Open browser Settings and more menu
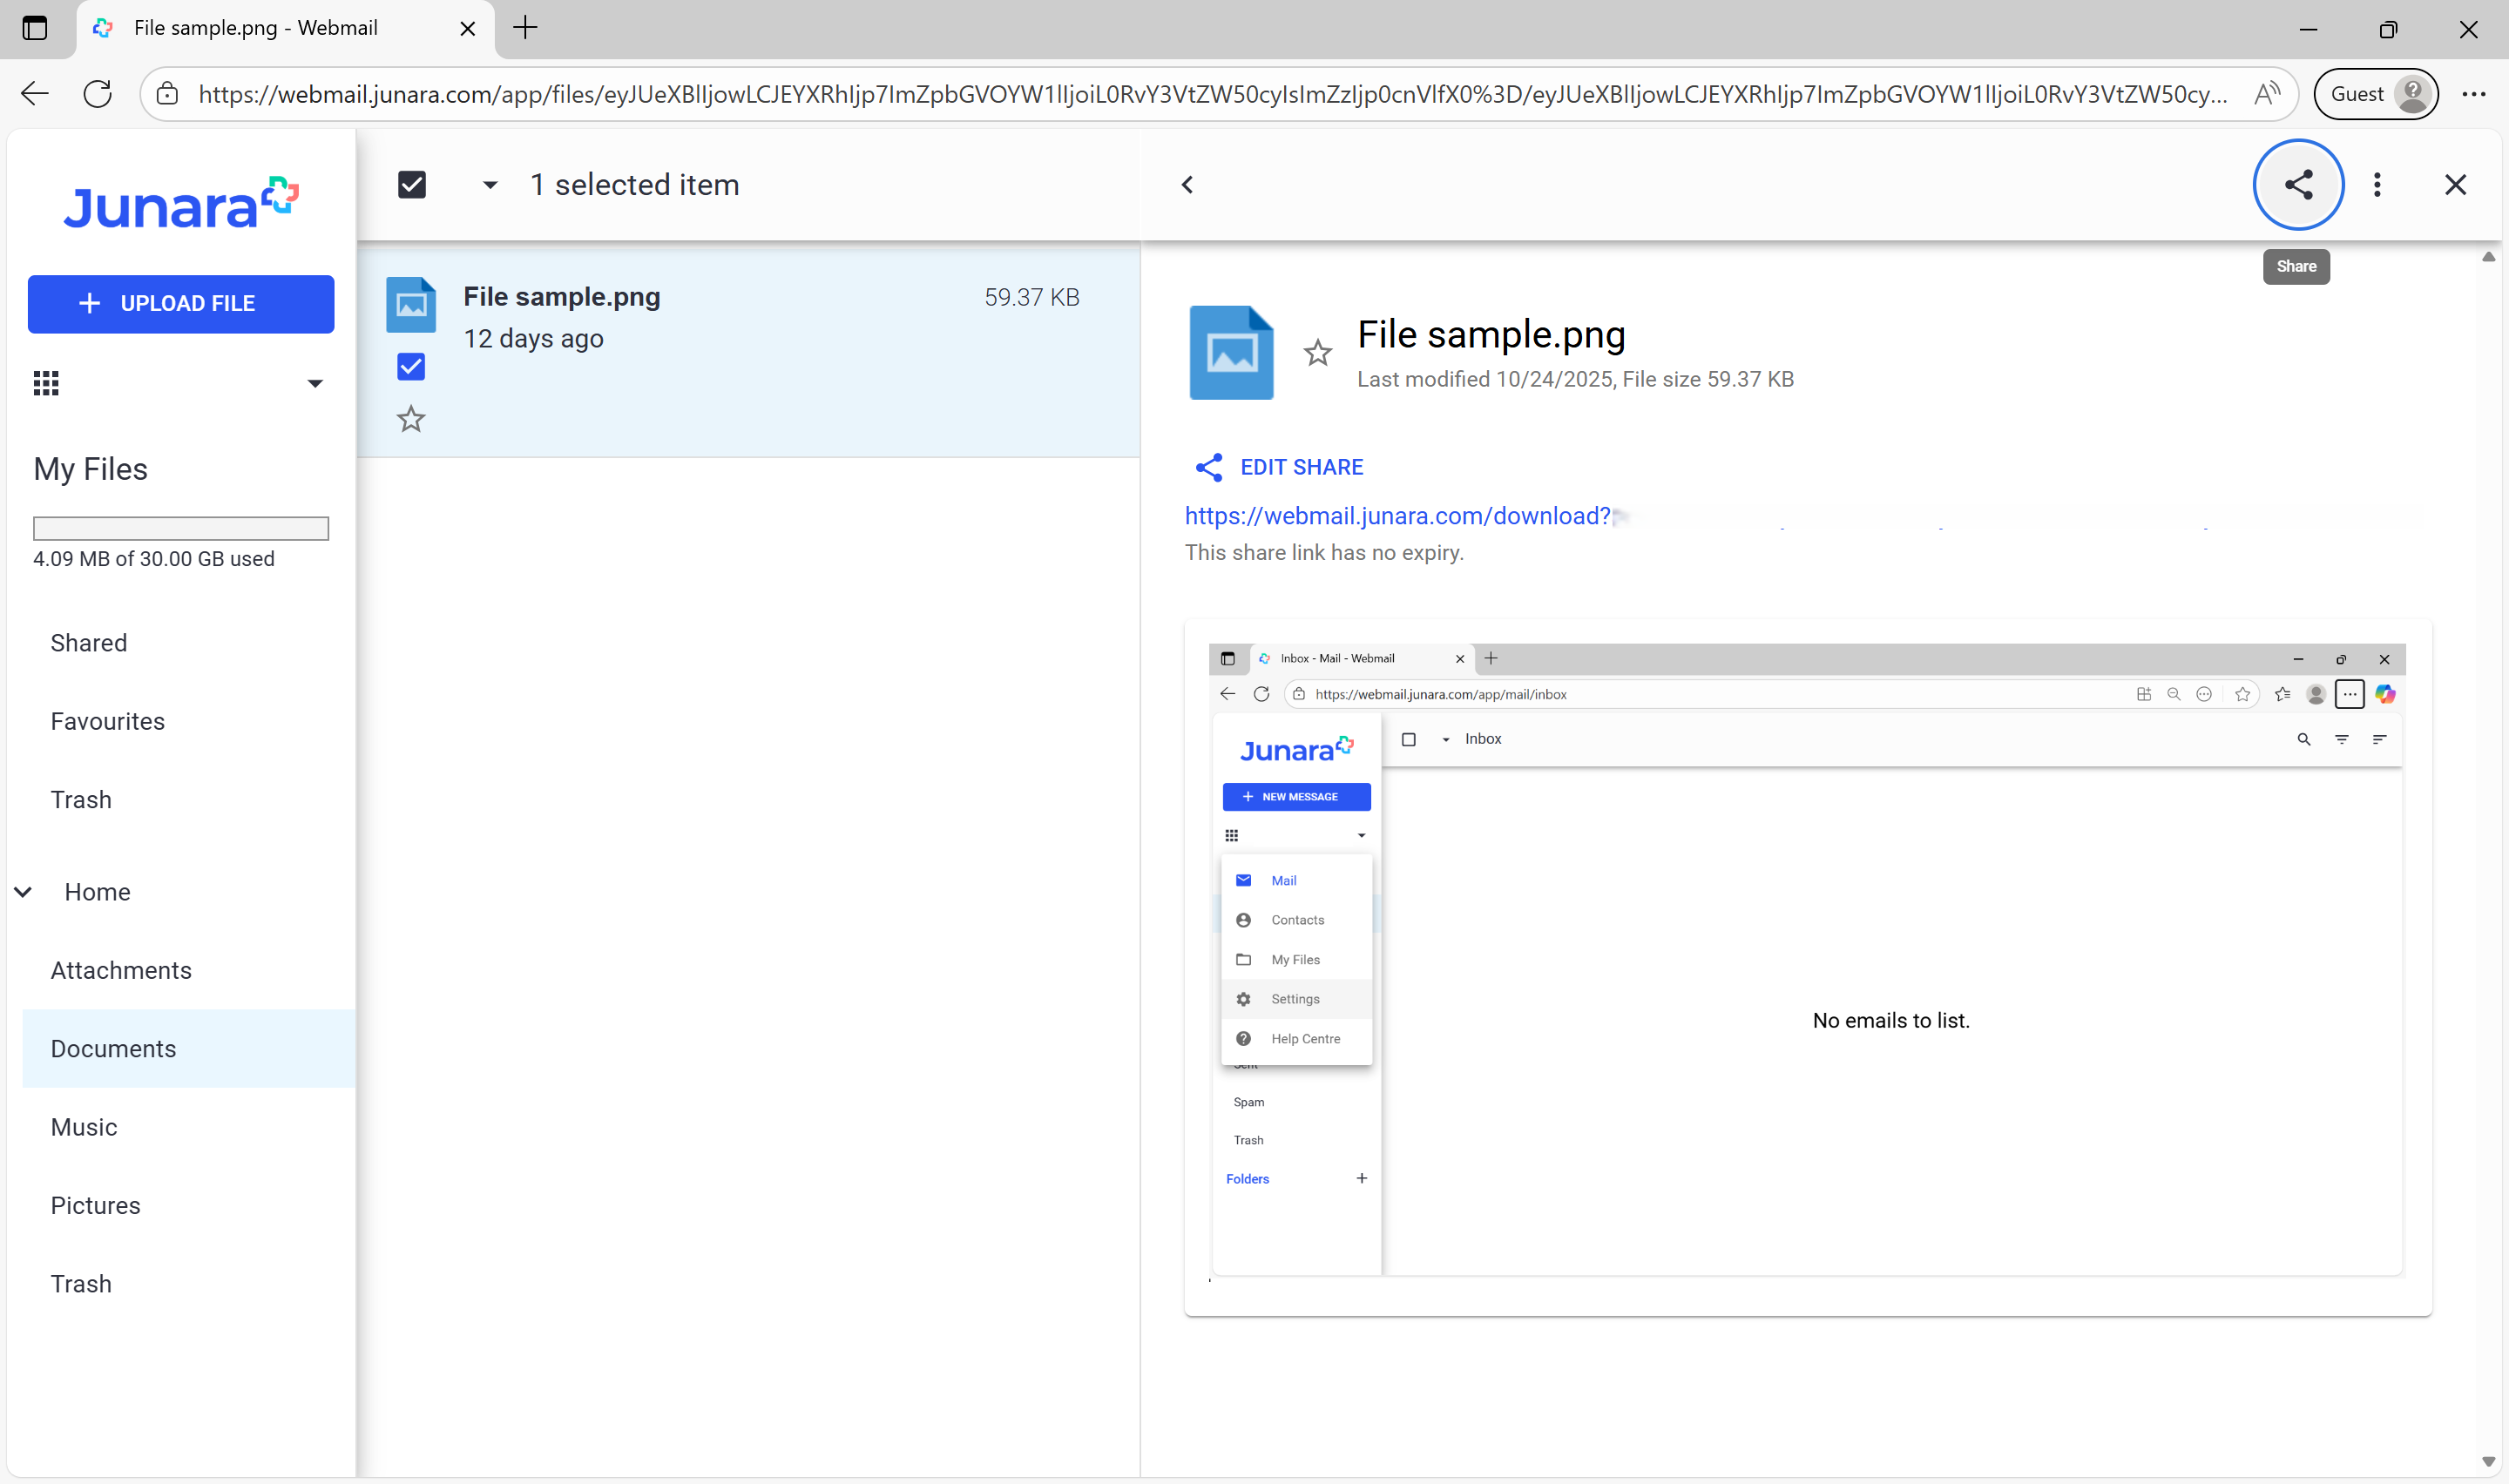 [2474, 94]
